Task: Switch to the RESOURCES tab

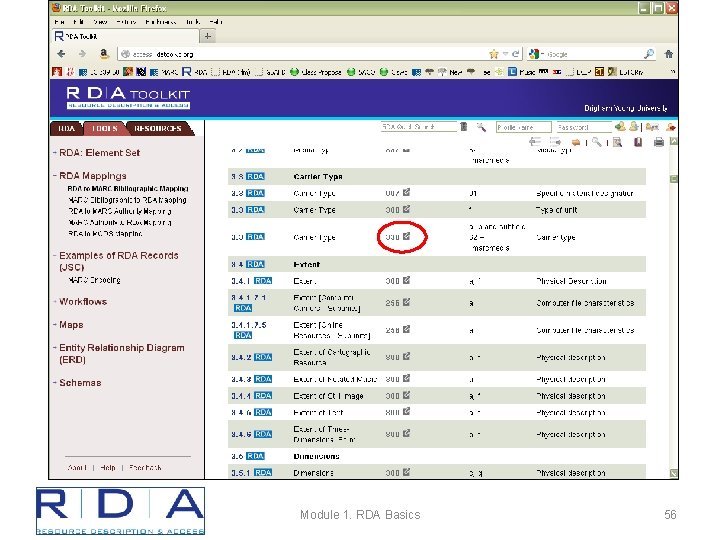Action: 158,129
